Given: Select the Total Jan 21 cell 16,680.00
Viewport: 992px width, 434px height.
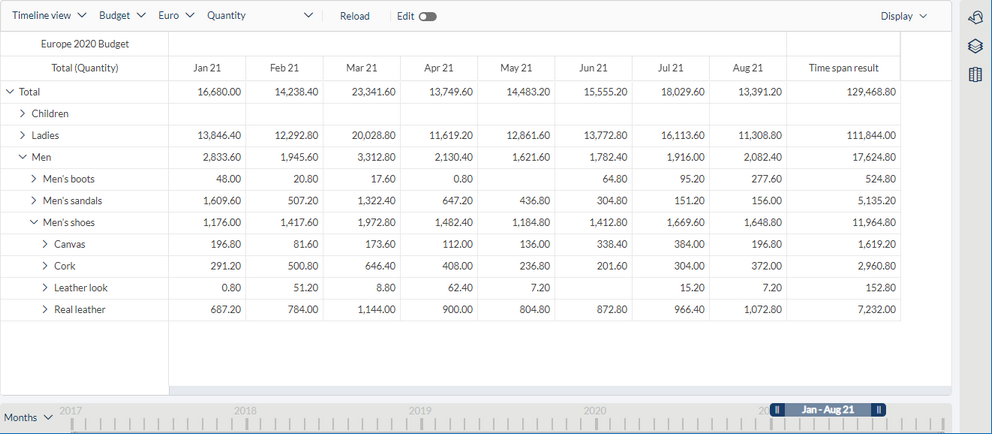Looking at the screenshot, I should (x=208, y=92).
